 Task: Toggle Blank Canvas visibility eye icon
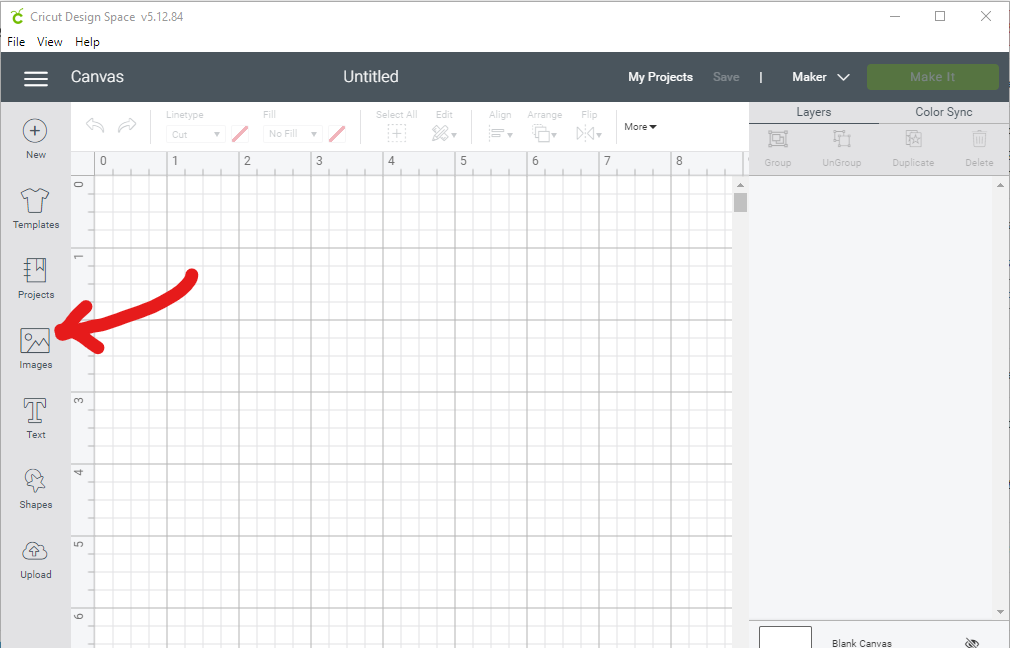[x=970, y=642]
